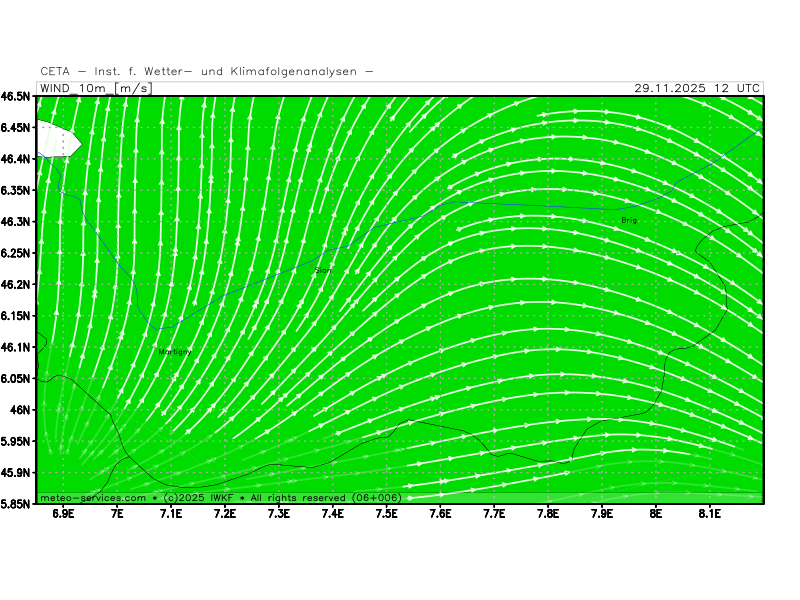Click the 7.2E longitude tick label
Image resolution: width=800 pixels, height=600 pixels.
pyautogui.click(x=224, y=514)
